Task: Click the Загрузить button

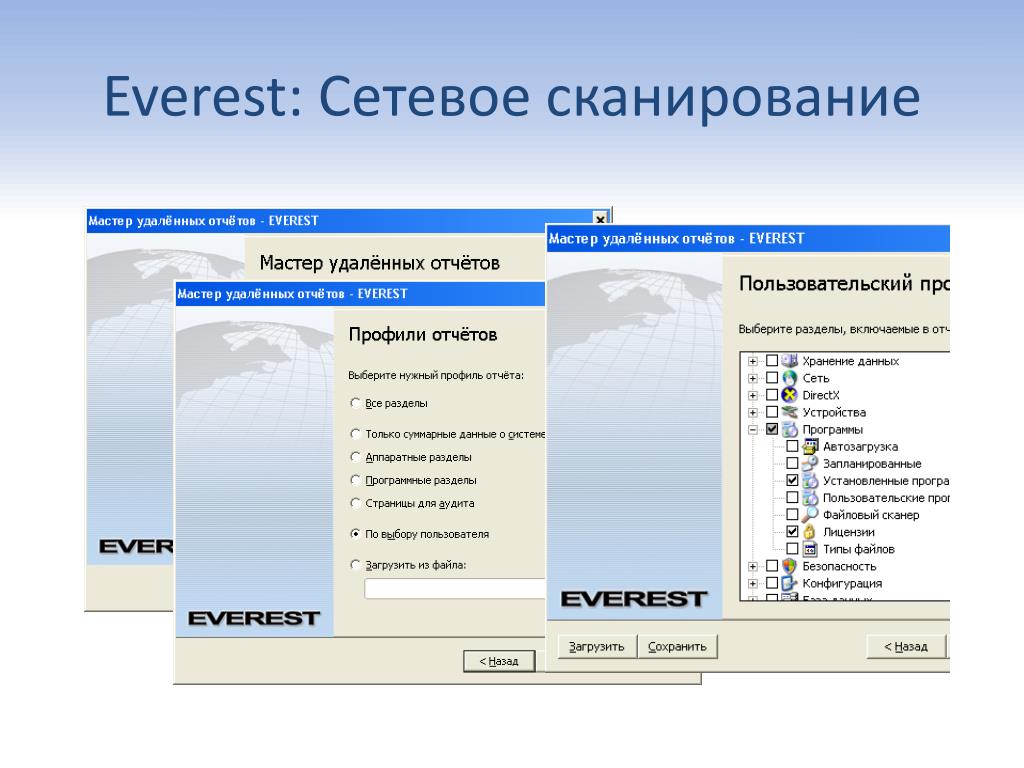Action: click(596, 647)
